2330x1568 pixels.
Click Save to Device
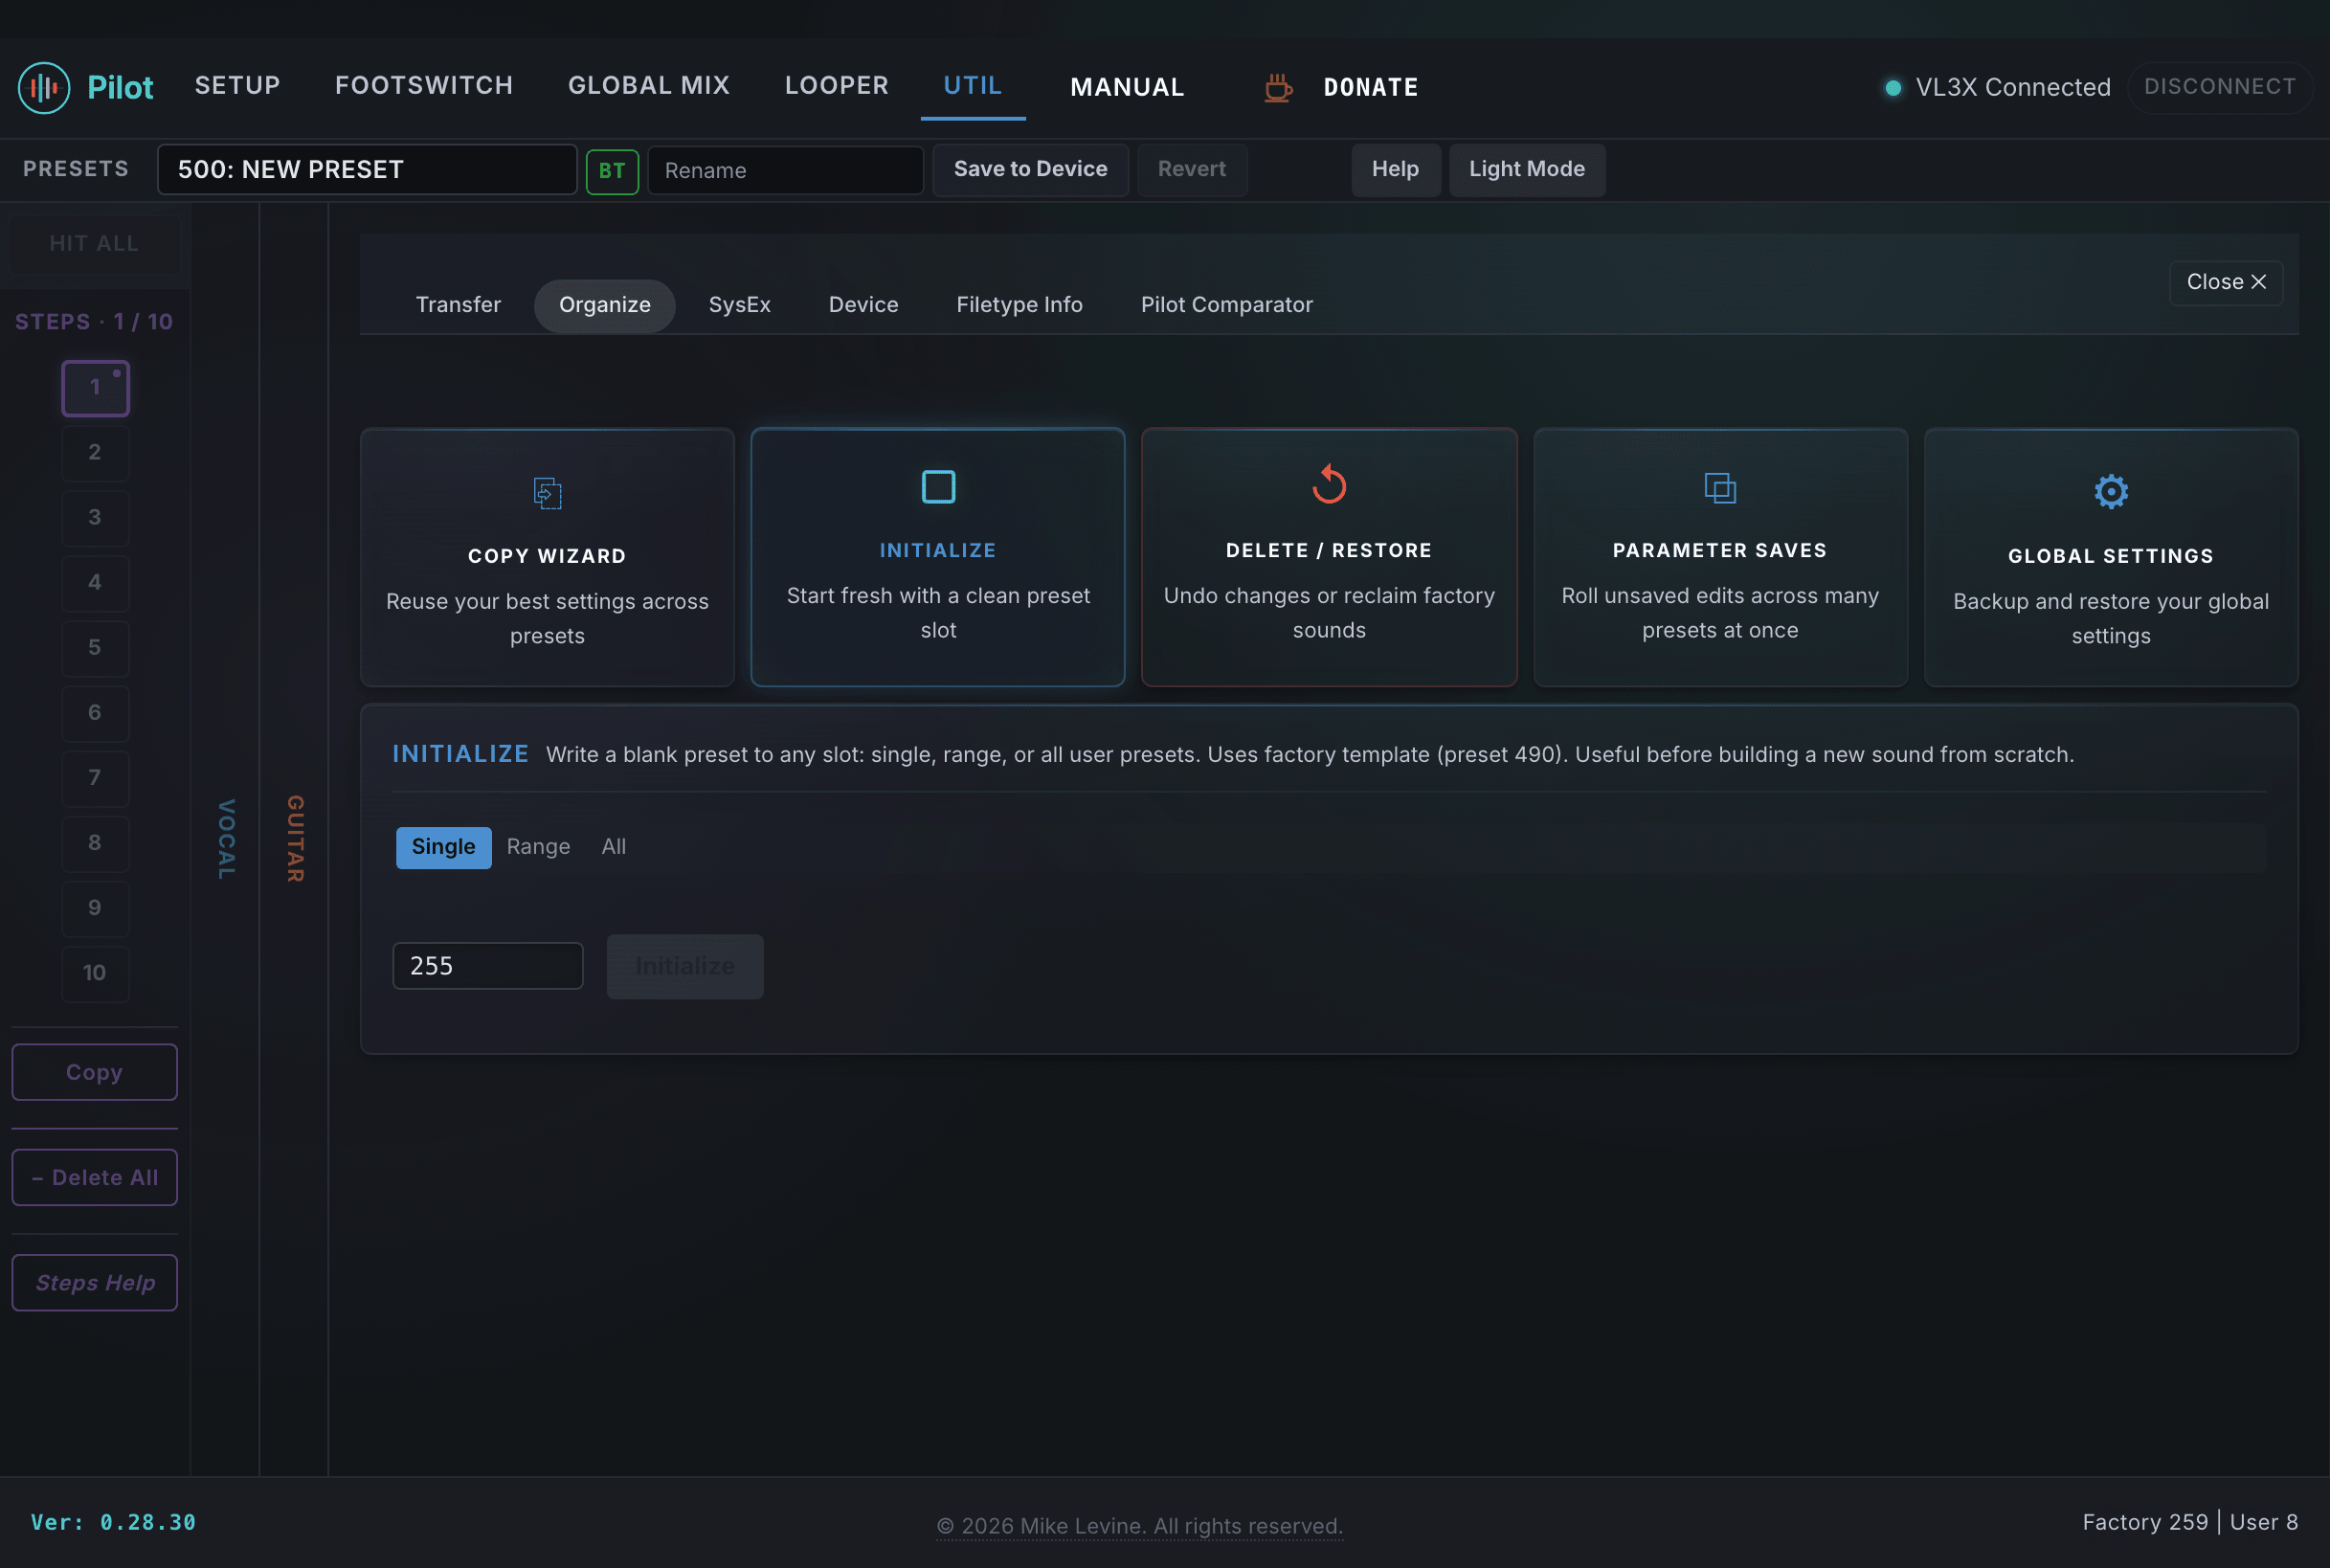click(1030, 169)
